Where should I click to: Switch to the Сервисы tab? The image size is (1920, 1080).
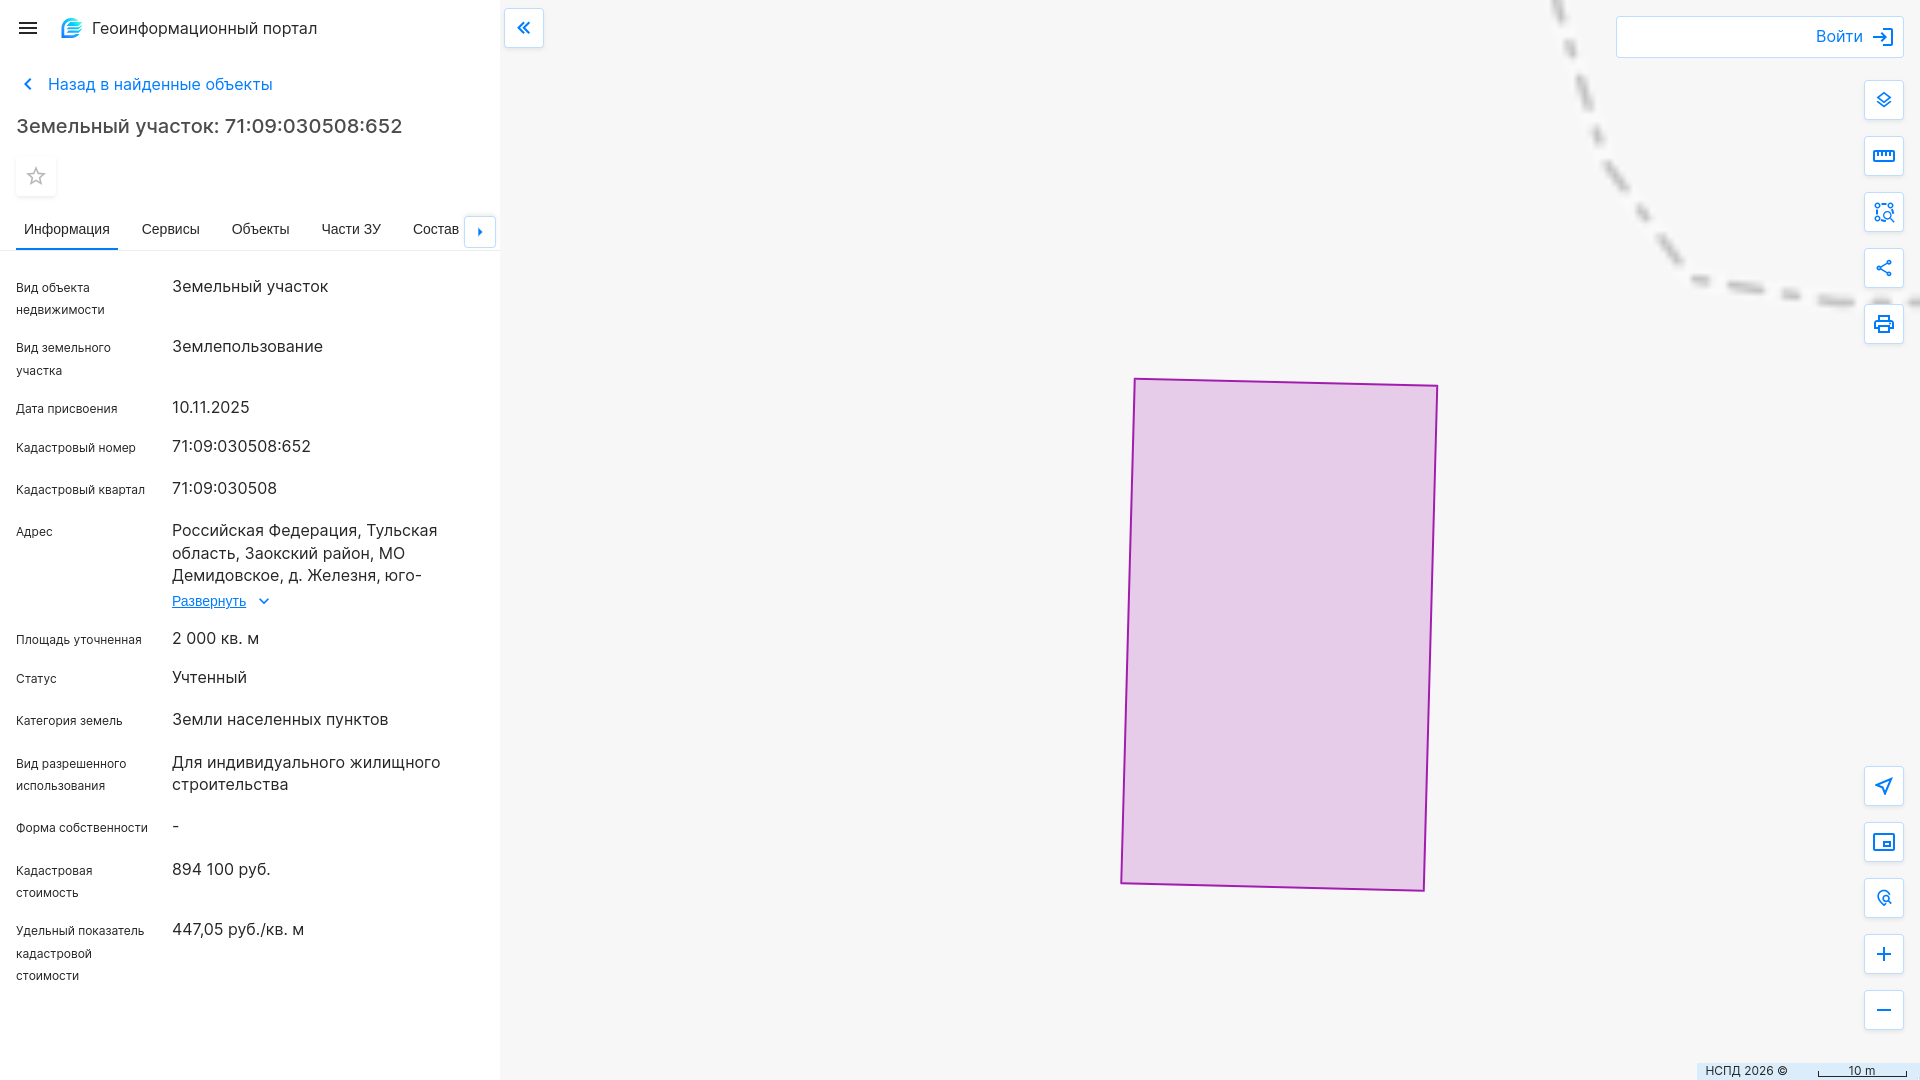click(x=170, y=229)
